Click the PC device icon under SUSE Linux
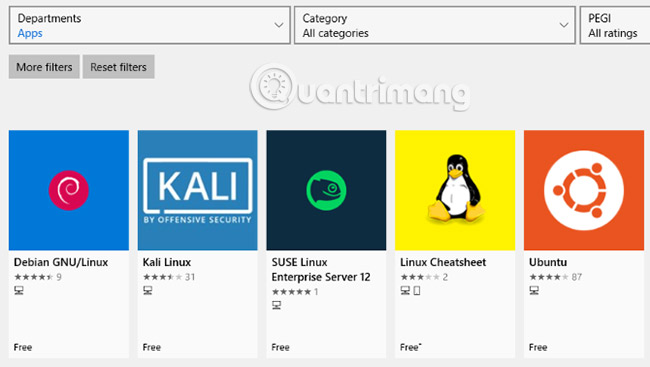Viewport: 650px width, 367px height. coord(276,306)
